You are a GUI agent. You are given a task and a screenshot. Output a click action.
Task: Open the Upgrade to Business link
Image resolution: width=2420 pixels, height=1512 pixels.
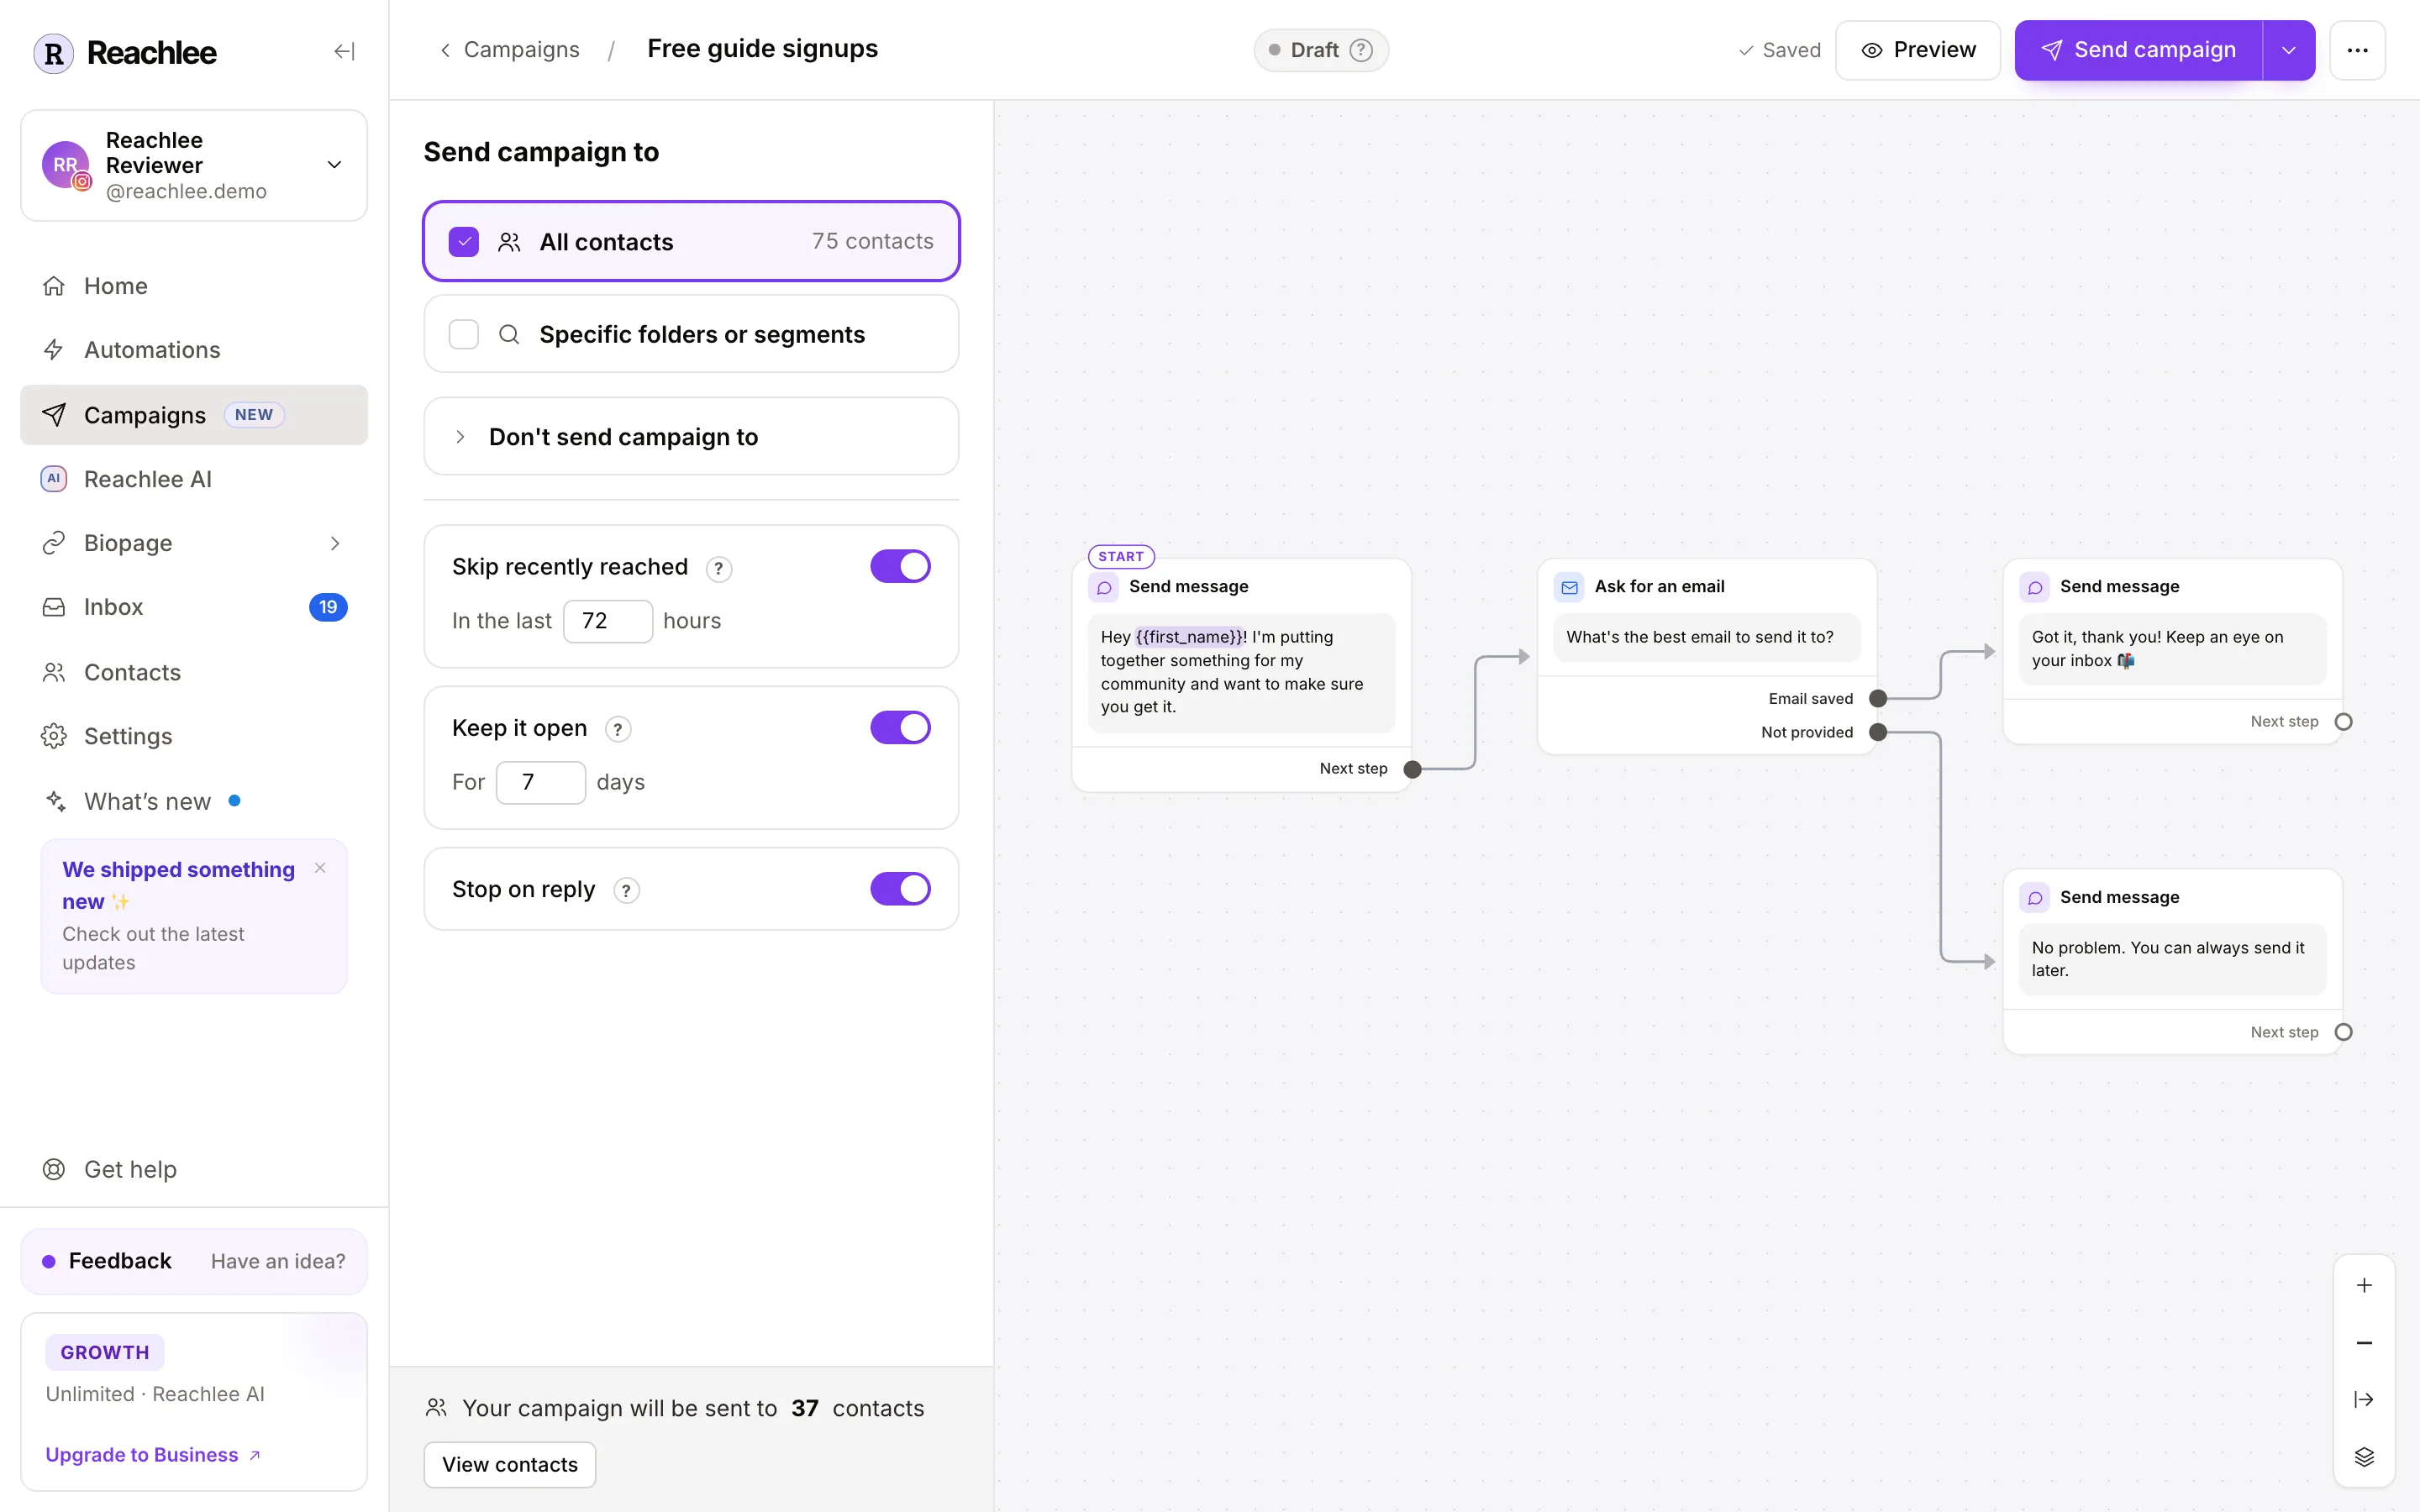(153, 1455)
